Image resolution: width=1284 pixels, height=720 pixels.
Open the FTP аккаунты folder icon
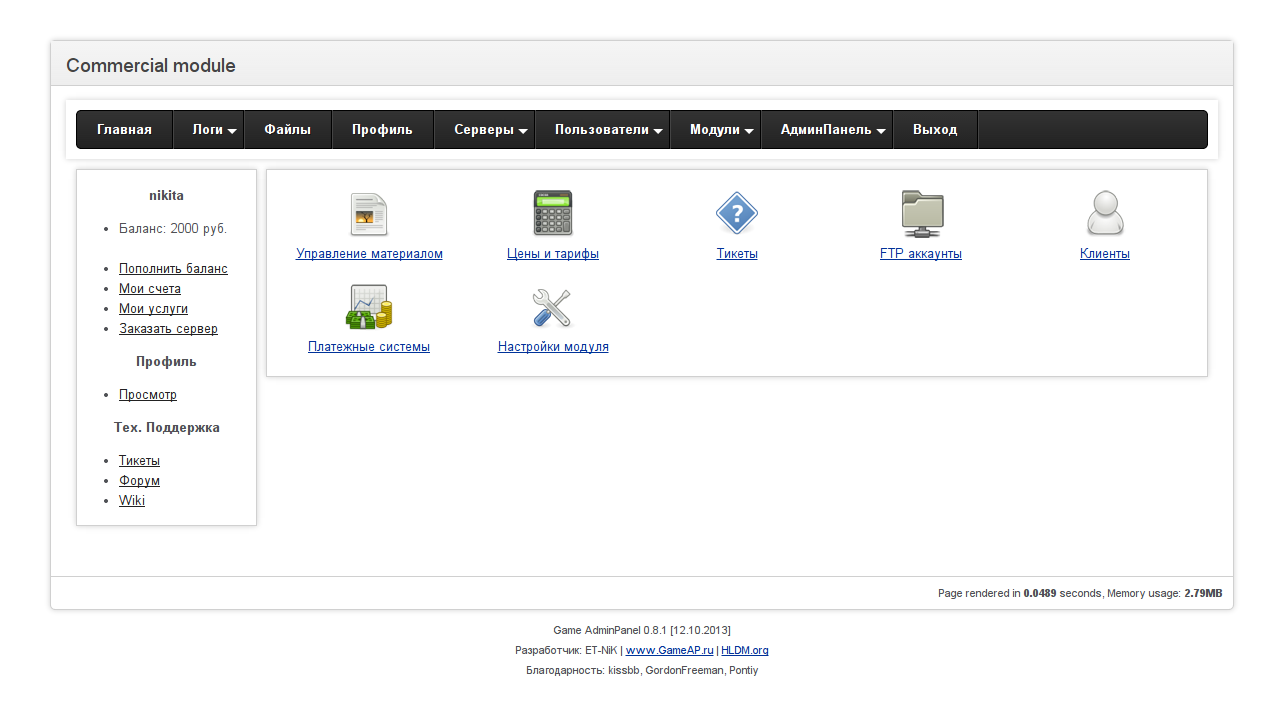click(x=921, y=214)
